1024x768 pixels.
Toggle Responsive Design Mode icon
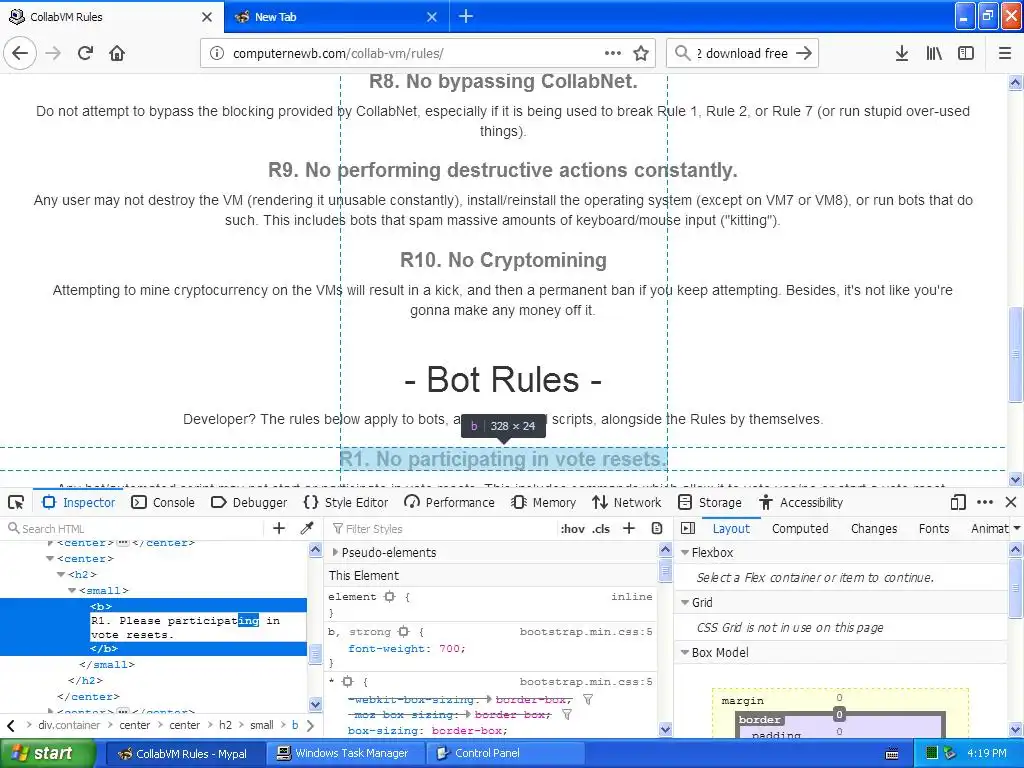click(x=957, y=502)
